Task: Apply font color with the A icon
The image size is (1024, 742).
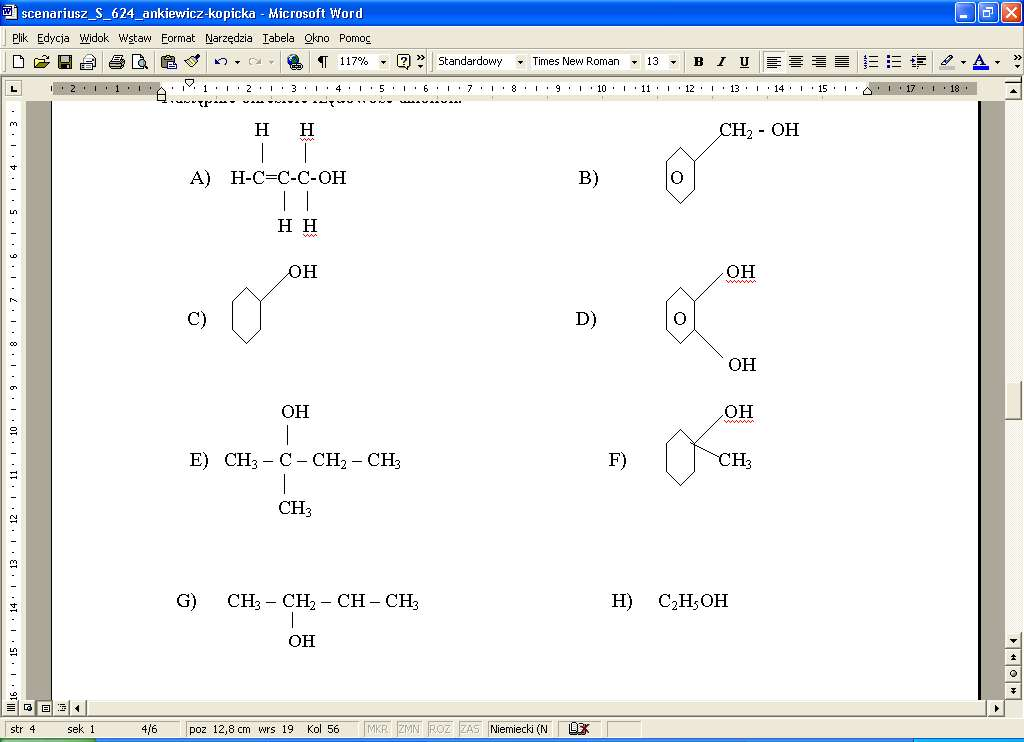Action: (x=980, y=61)
